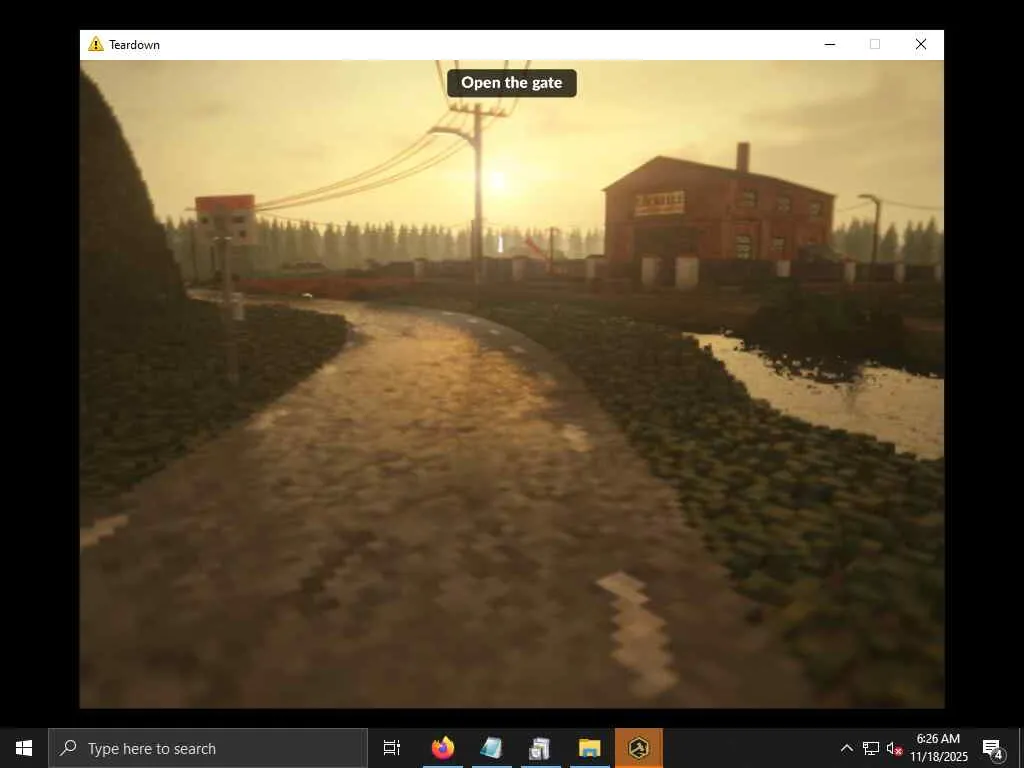Open the clock showing 6:26 AM
This screenshot has width=1024, height=768.
click(938, 748)
